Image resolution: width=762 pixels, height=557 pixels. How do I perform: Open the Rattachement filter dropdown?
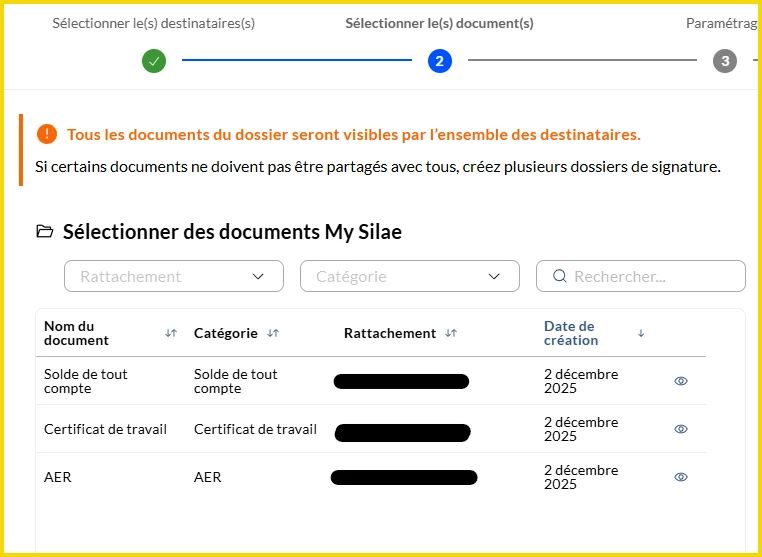pos(174,277)
